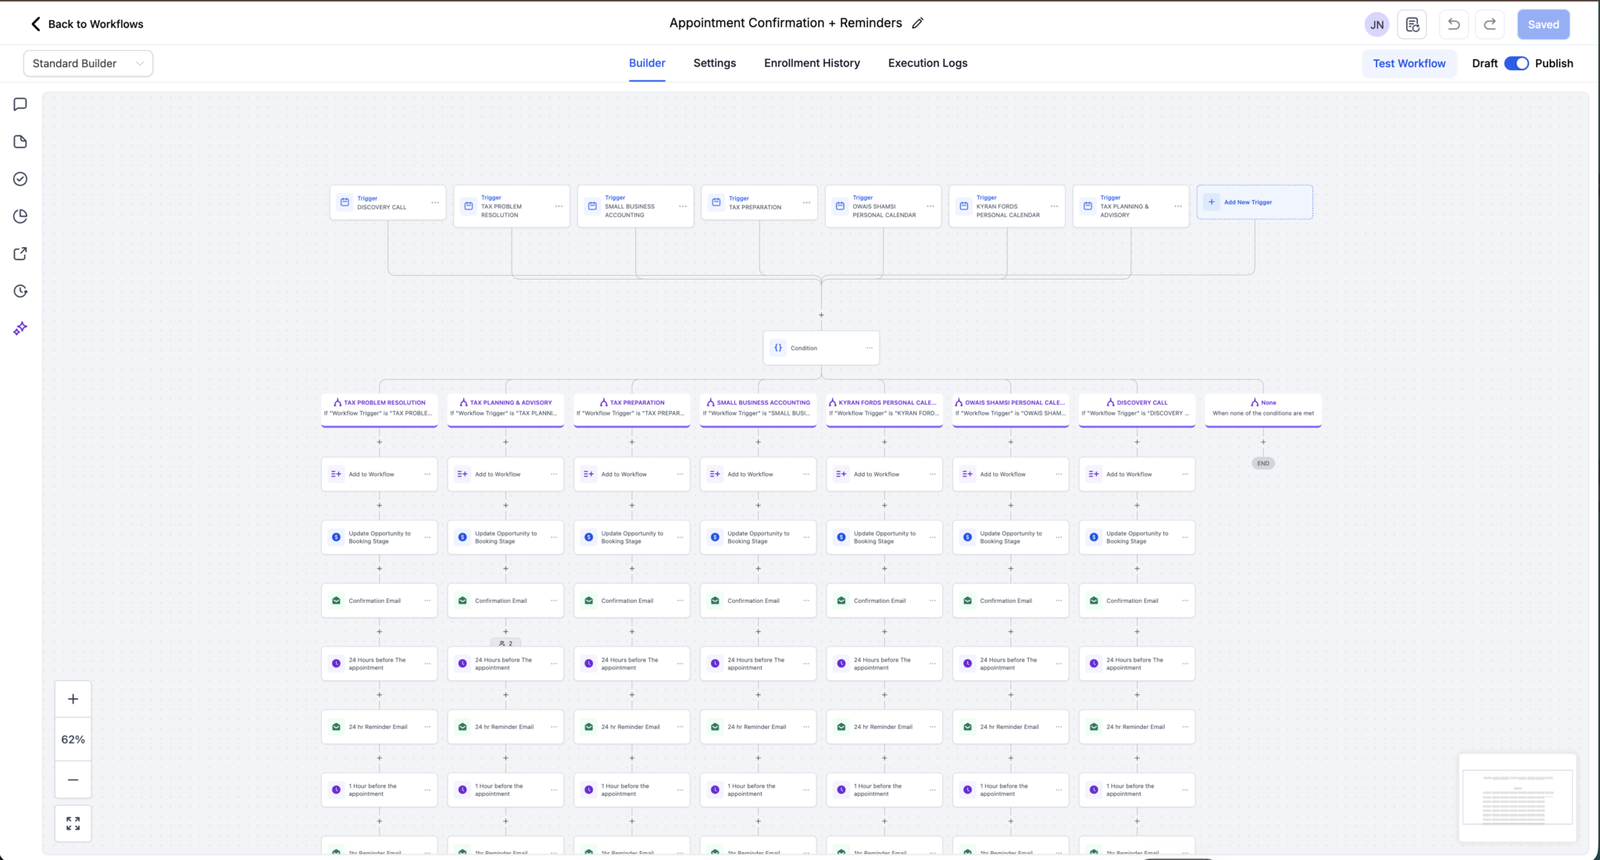Open the Enrollment History tab
The width and height of the screenshot is (1600, 860).
click(811, 63)
